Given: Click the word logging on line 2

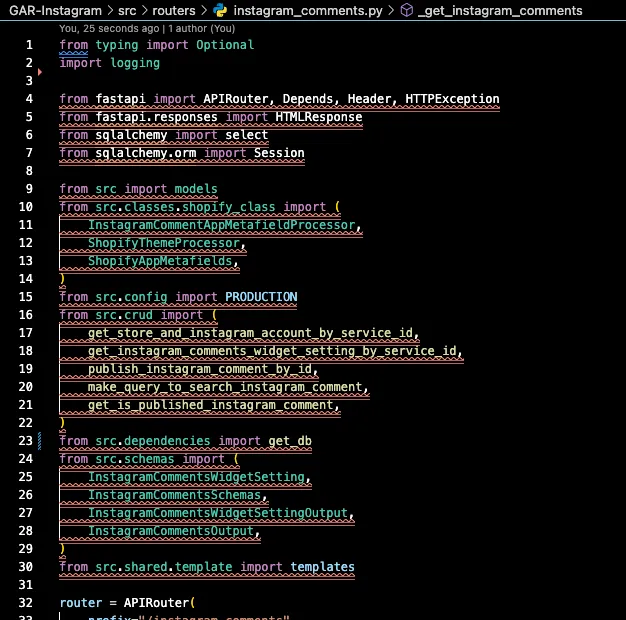Looking at the screenshot, I should [x=135, y=63].
